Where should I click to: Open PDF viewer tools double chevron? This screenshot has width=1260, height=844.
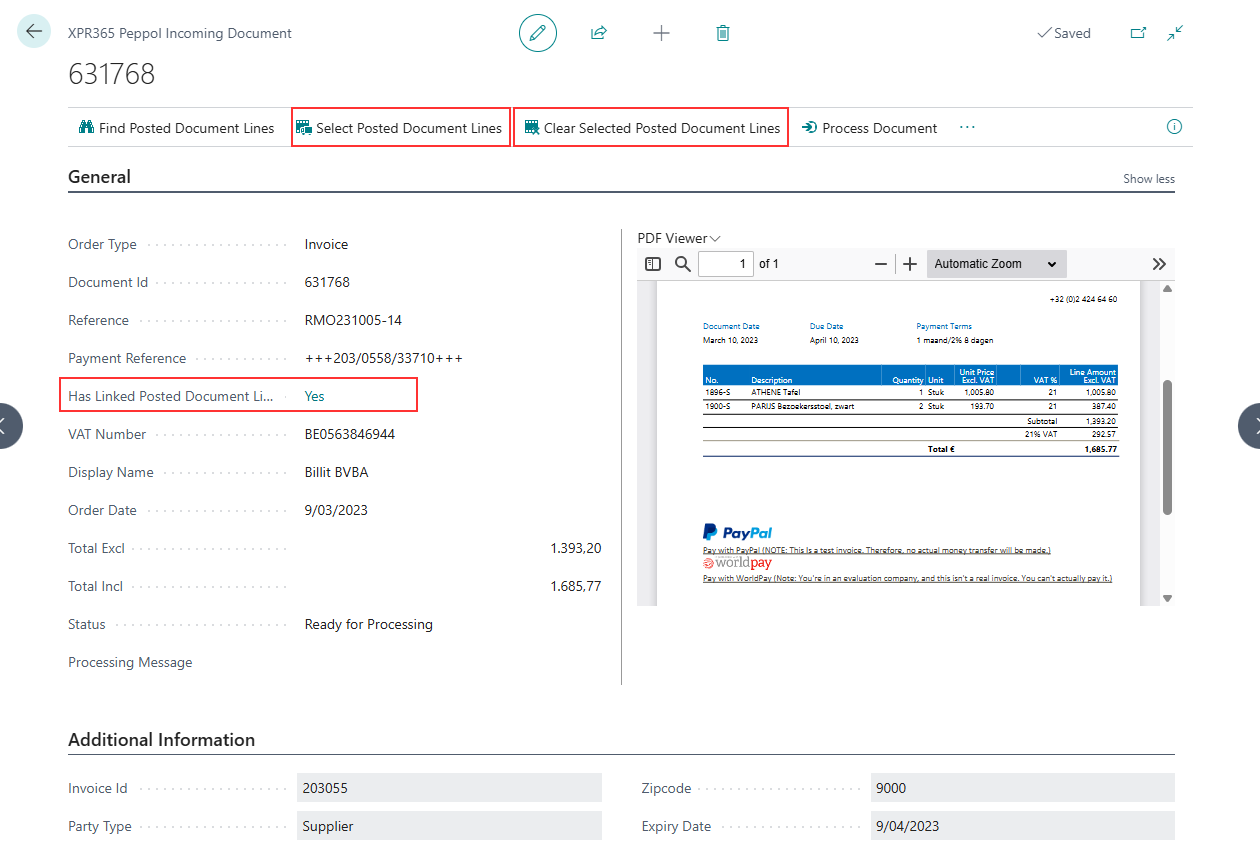click(x=1159, y=264)
